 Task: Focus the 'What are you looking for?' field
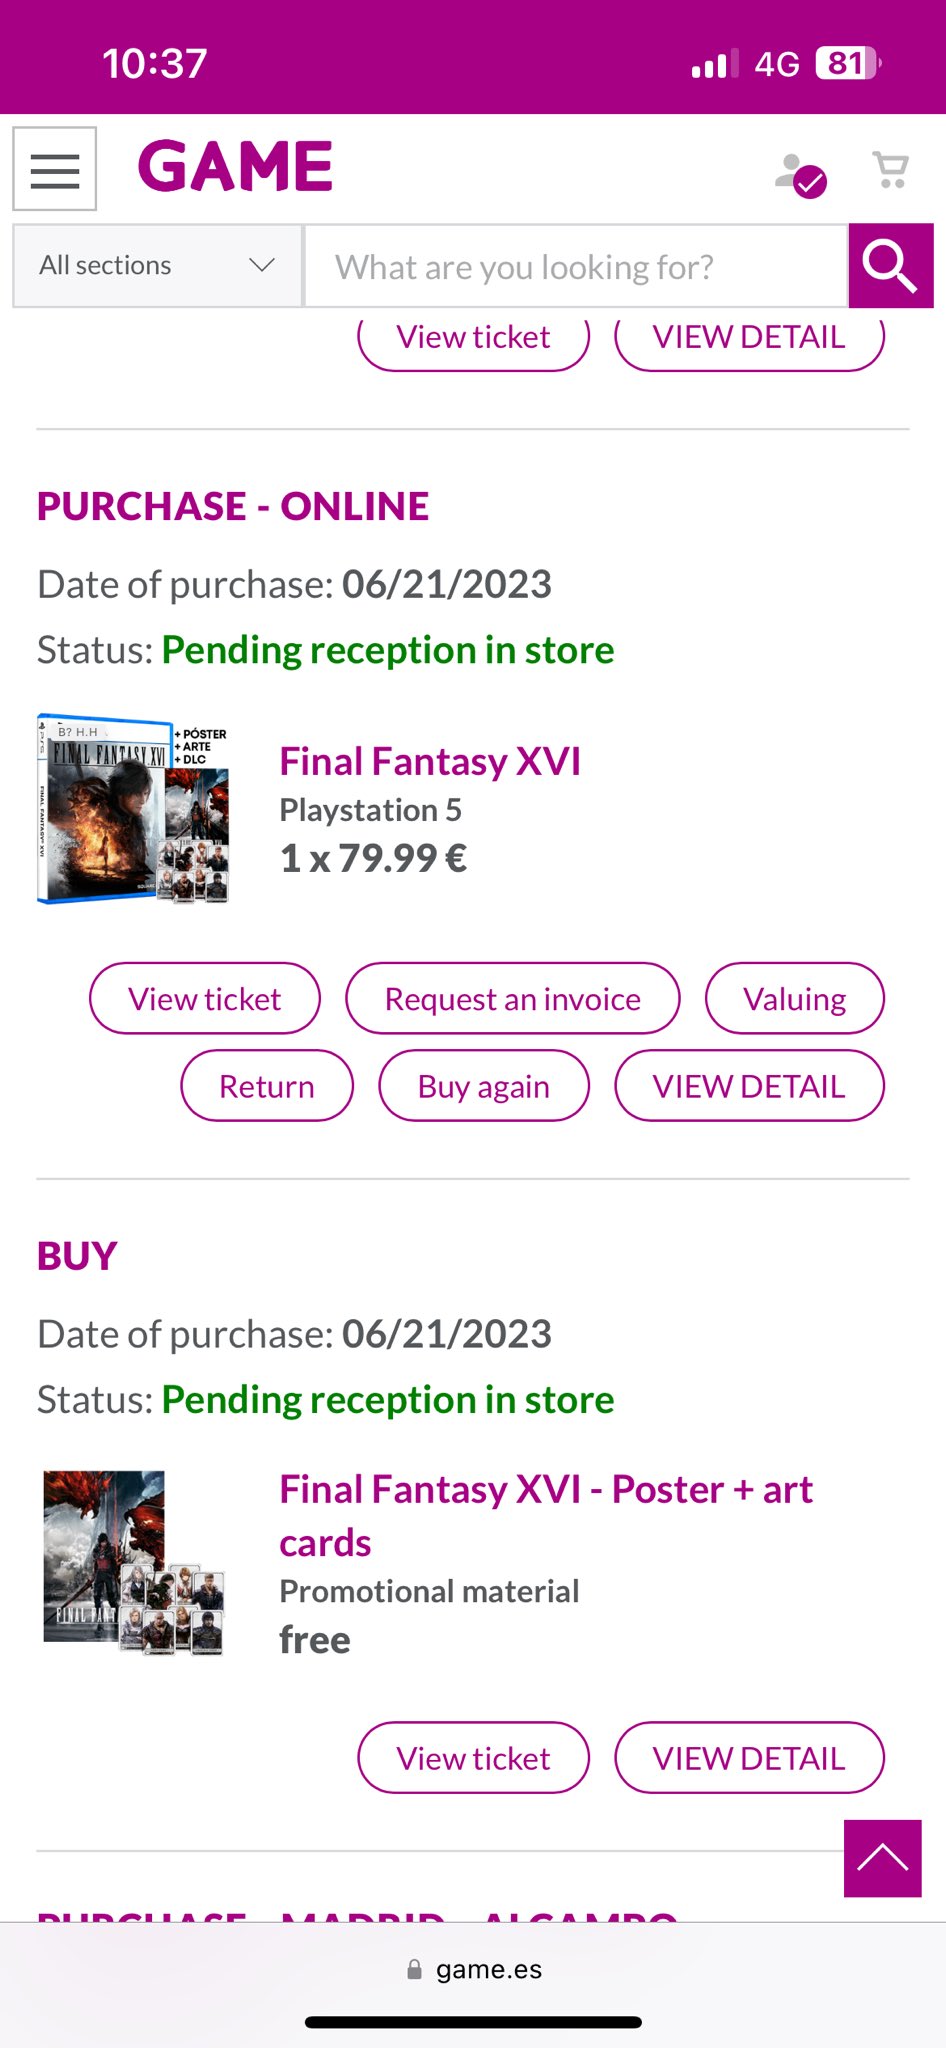coord(576,267)
